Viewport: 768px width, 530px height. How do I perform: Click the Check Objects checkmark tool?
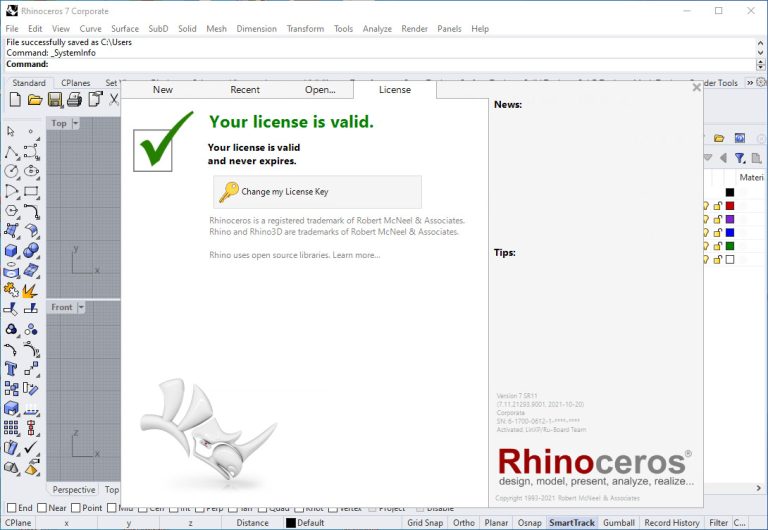click(31, 447)
